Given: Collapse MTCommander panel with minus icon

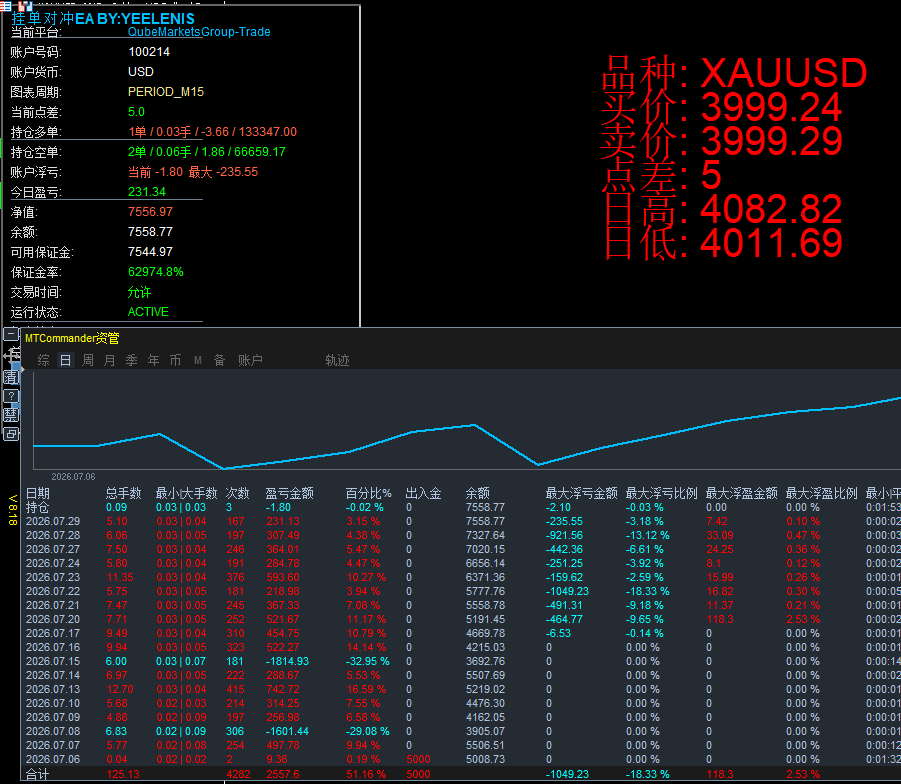Looking at the screenshot, I should click(x=11, y=333).
